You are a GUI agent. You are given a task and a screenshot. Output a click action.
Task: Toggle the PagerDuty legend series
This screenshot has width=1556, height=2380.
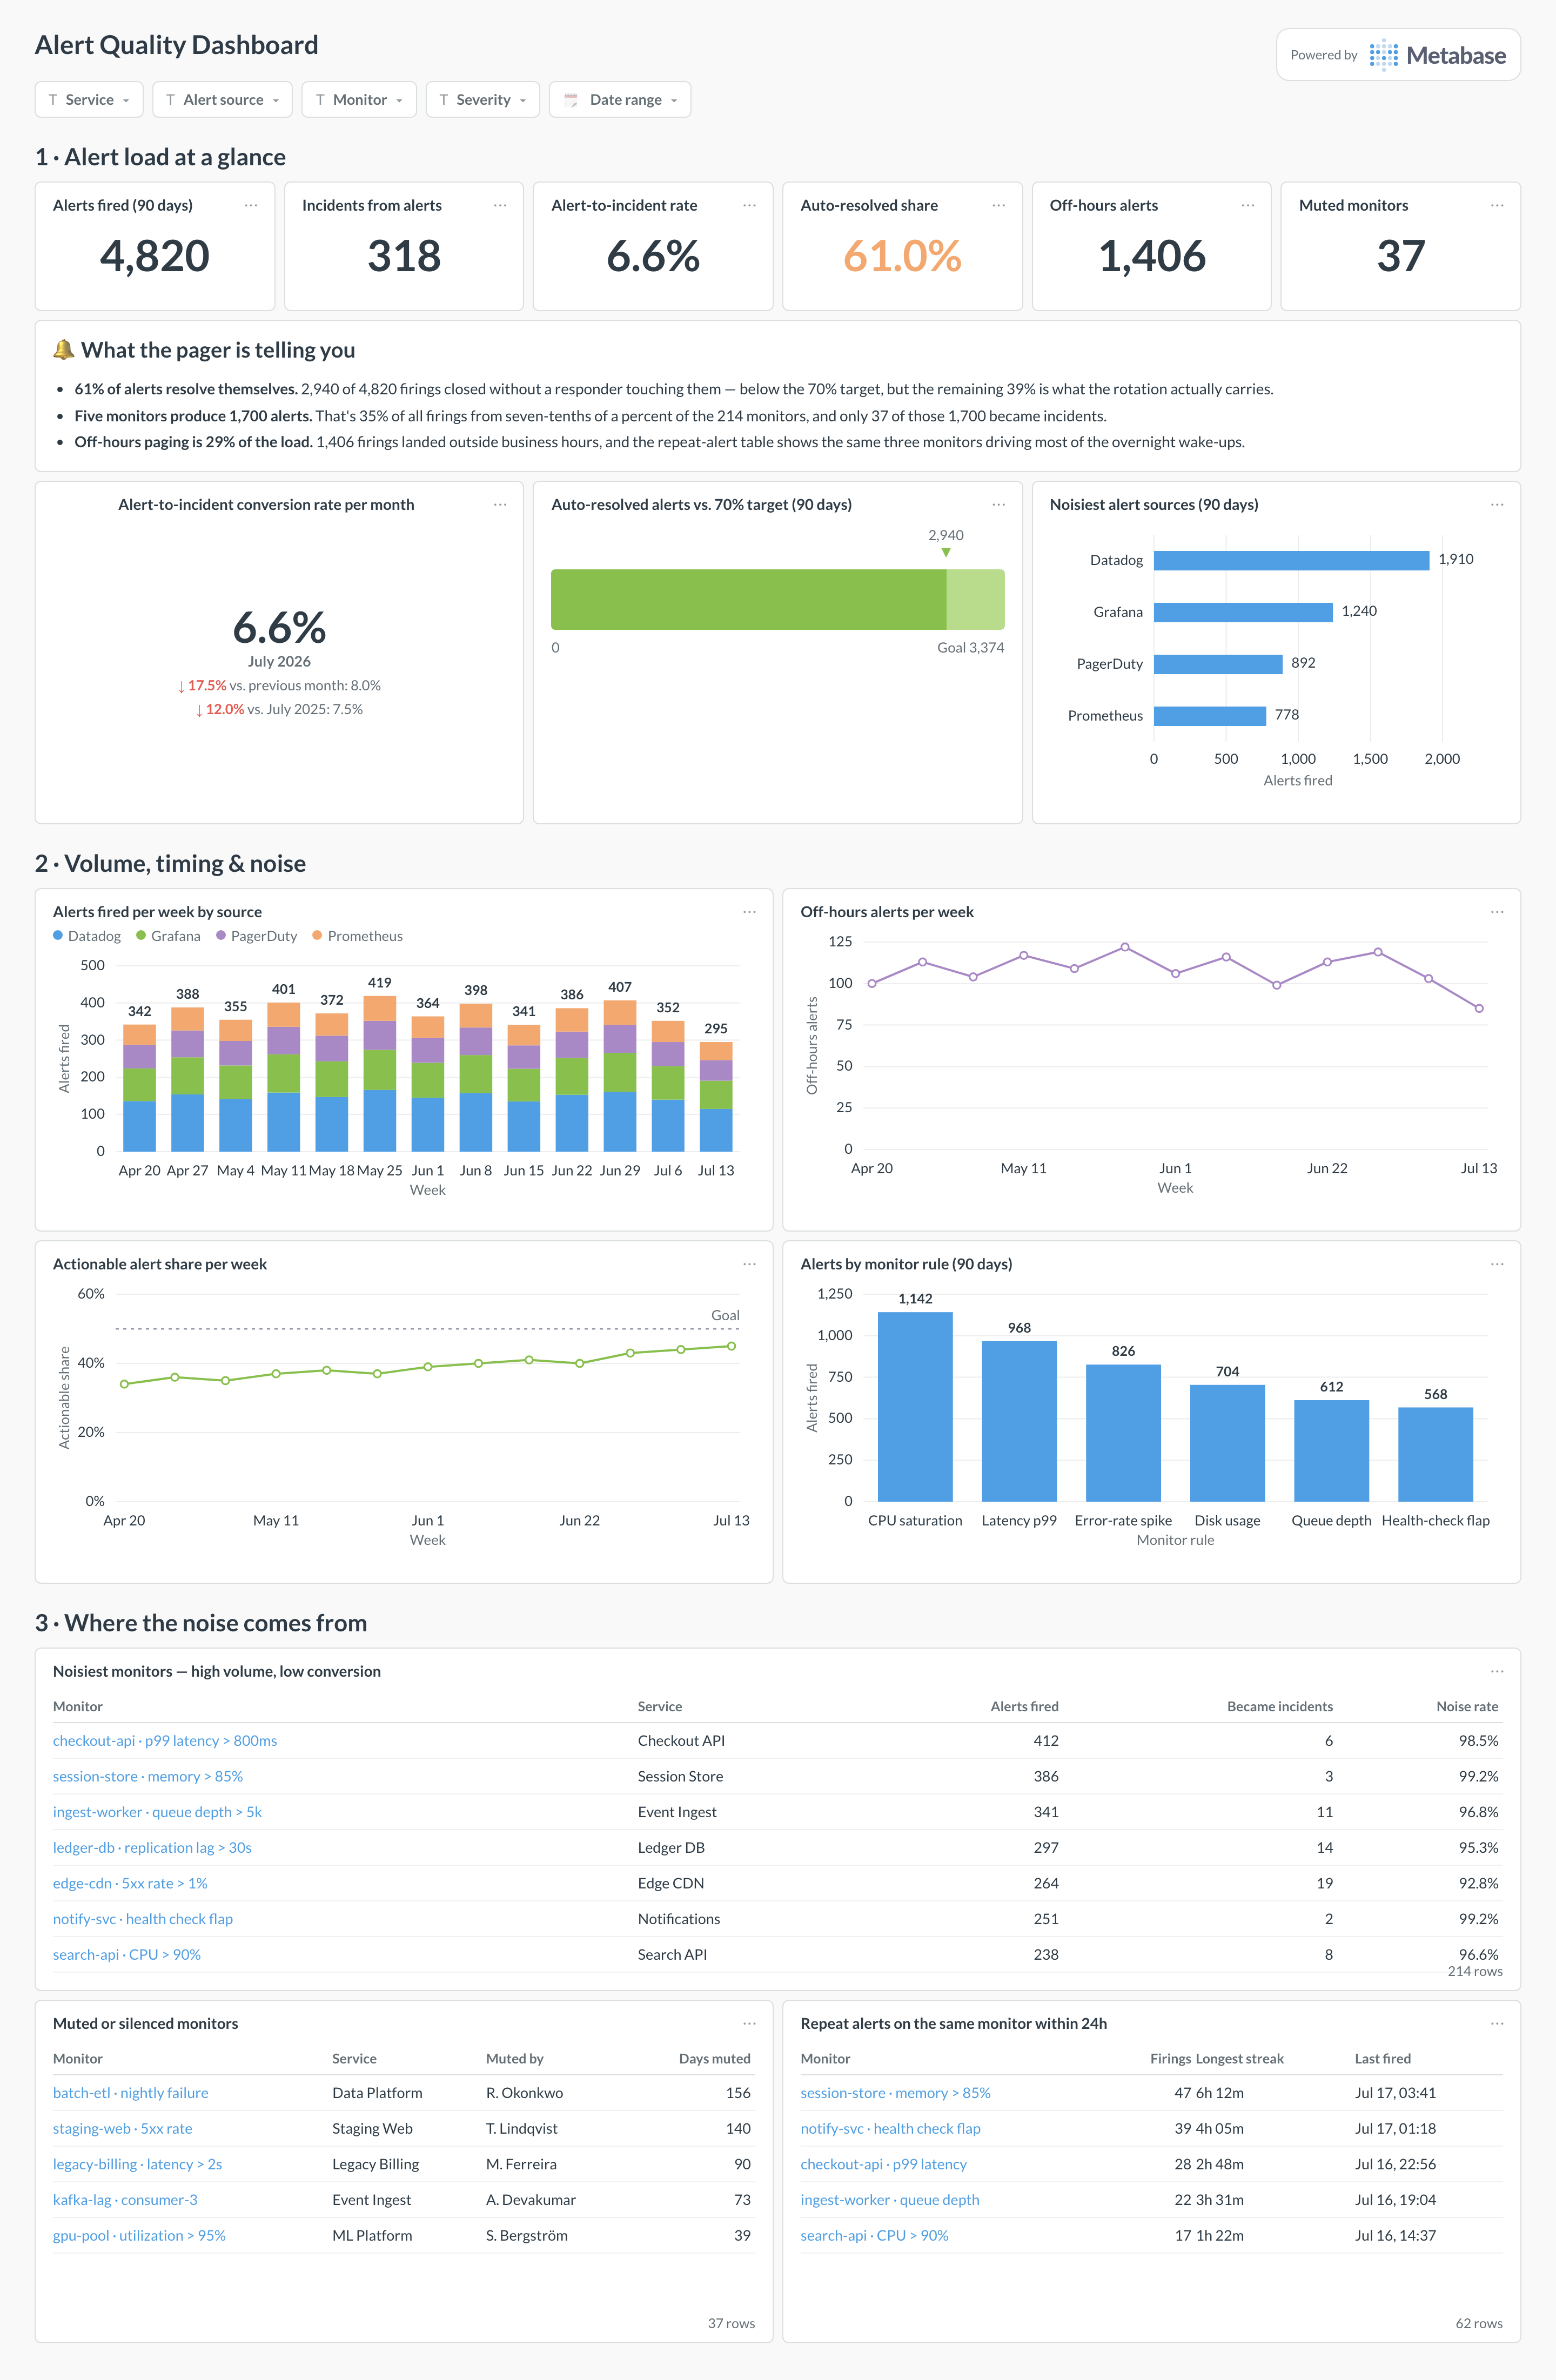[257, 936]
